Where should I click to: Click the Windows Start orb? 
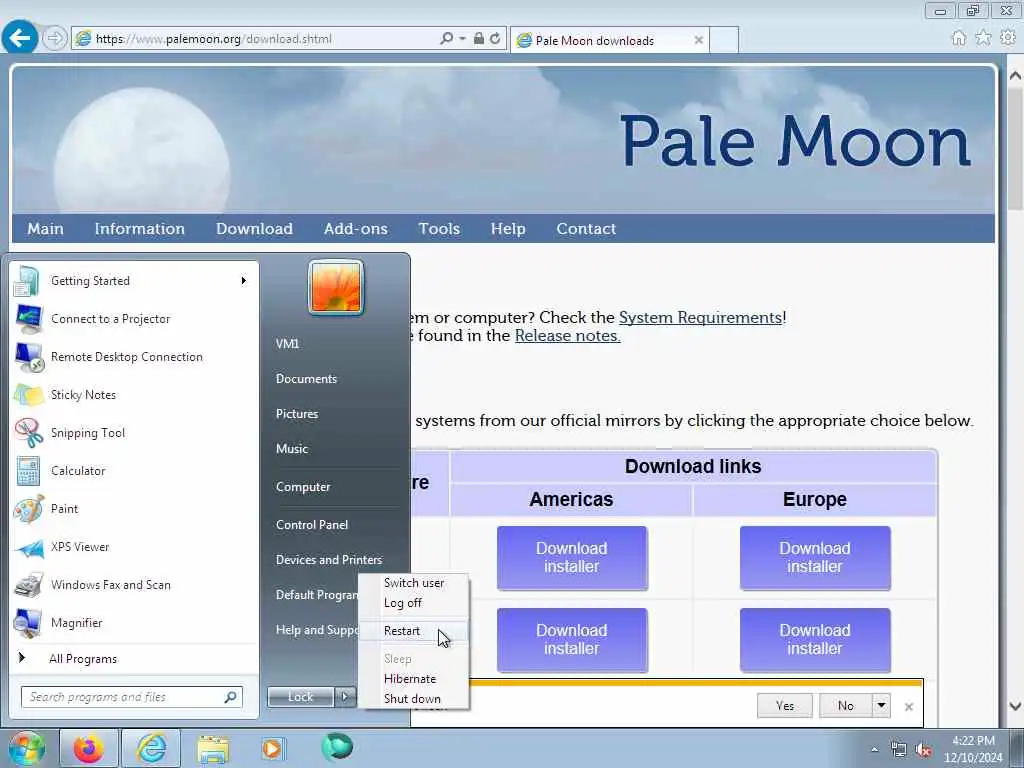click(x=27, y=748)
